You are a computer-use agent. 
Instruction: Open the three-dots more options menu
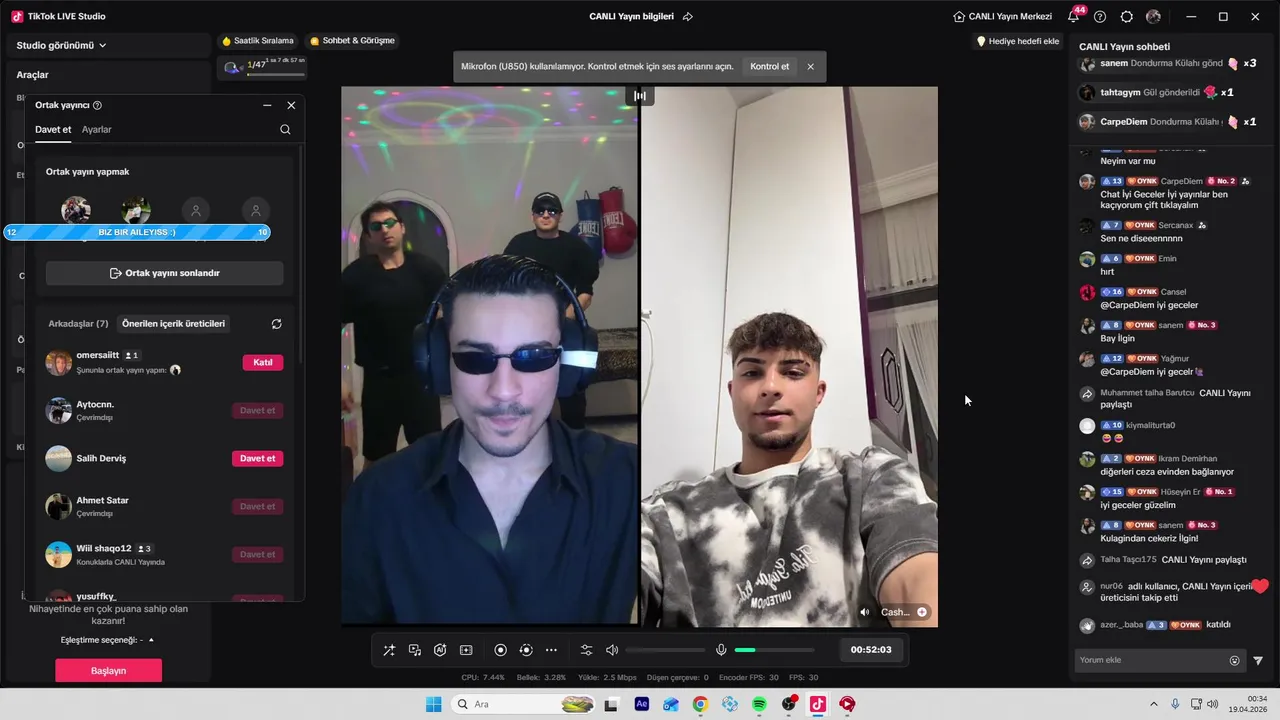(x=551, y=650)
